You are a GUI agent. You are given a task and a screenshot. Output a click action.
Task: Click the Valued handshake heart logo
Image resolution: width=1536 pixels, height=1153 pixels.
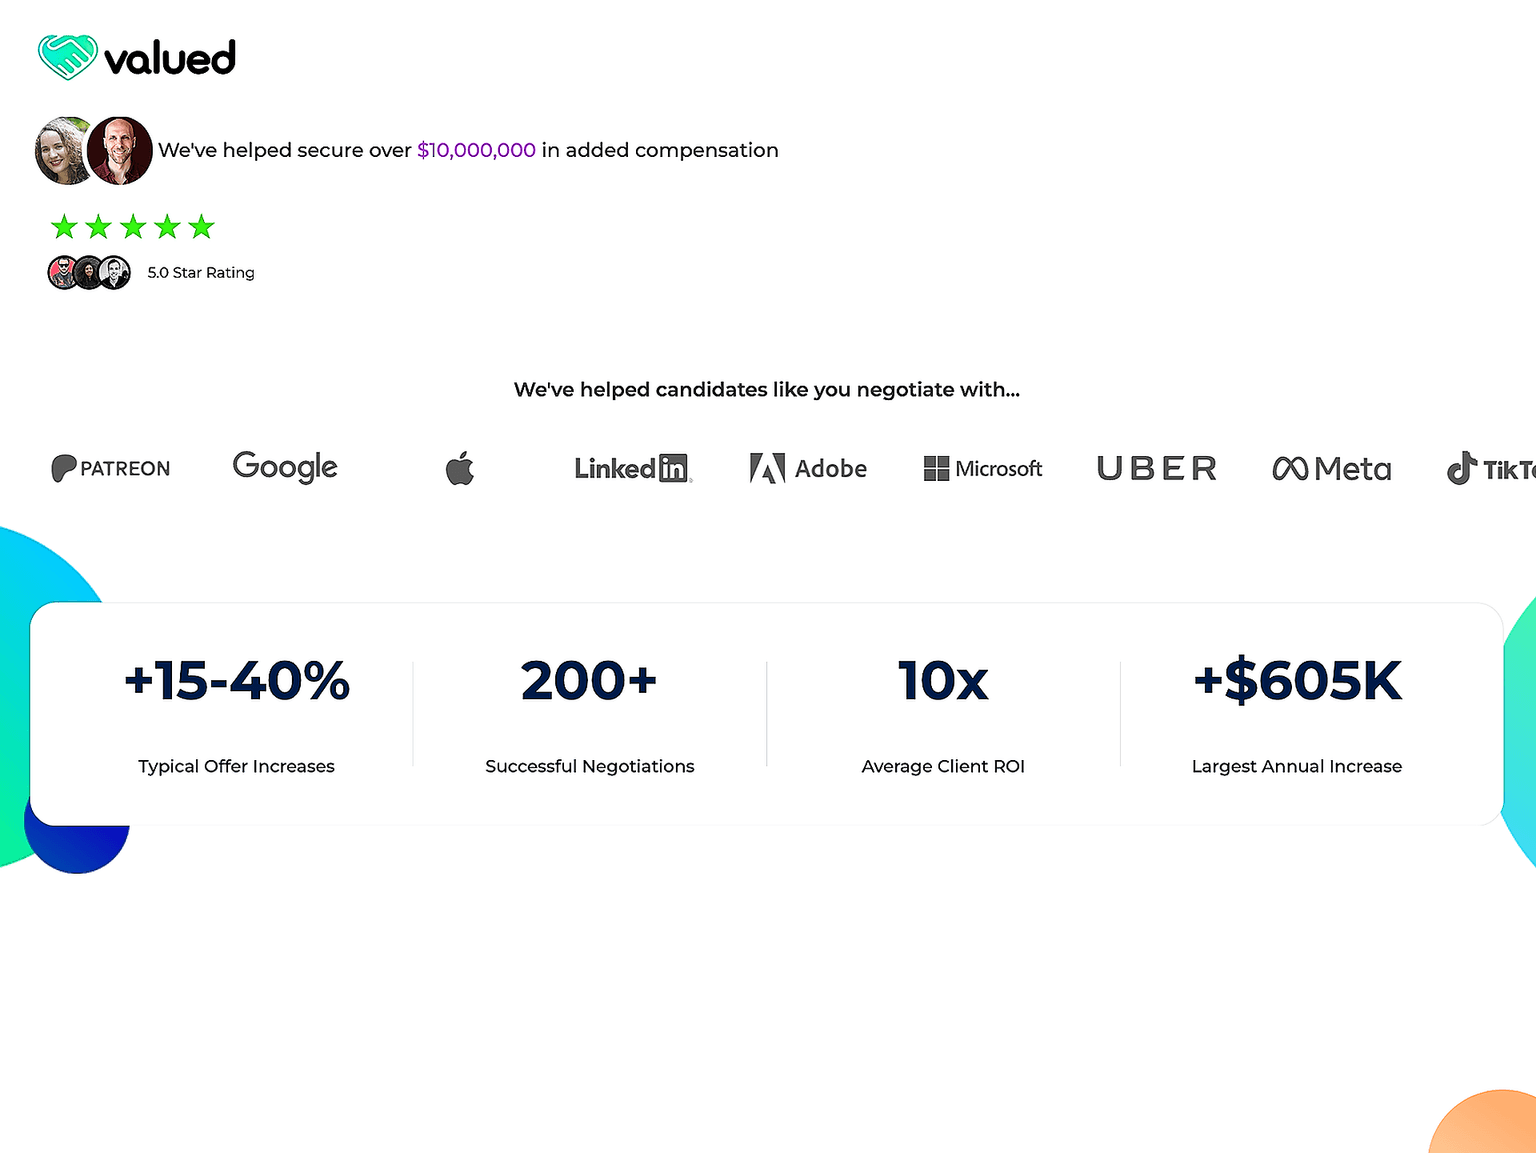(68, 57)
